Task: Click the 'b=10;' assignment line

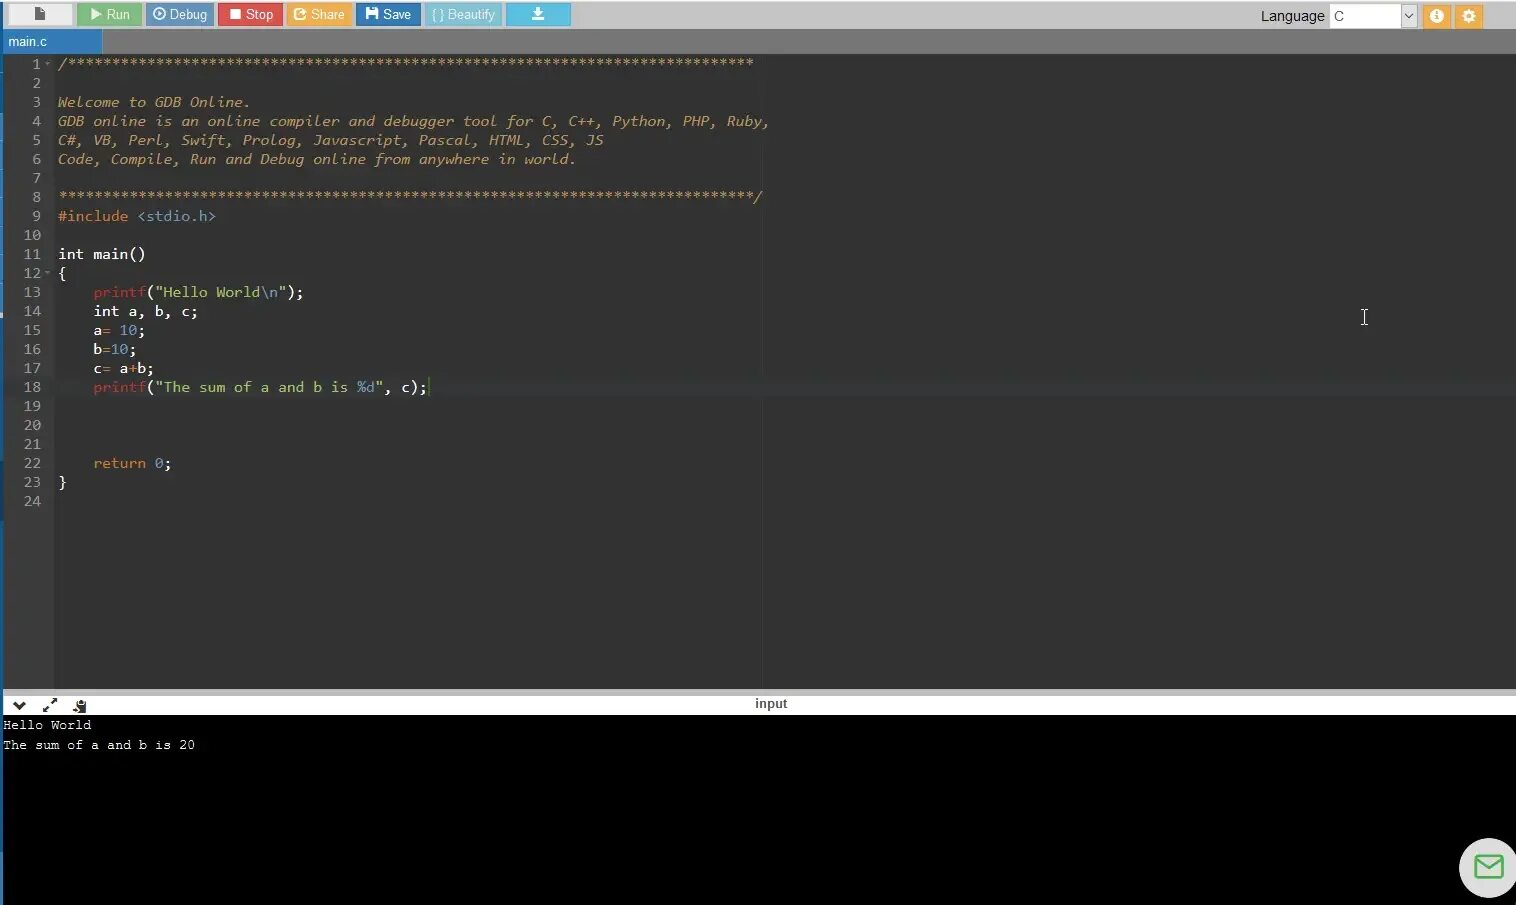Action: tap(115, 349)
